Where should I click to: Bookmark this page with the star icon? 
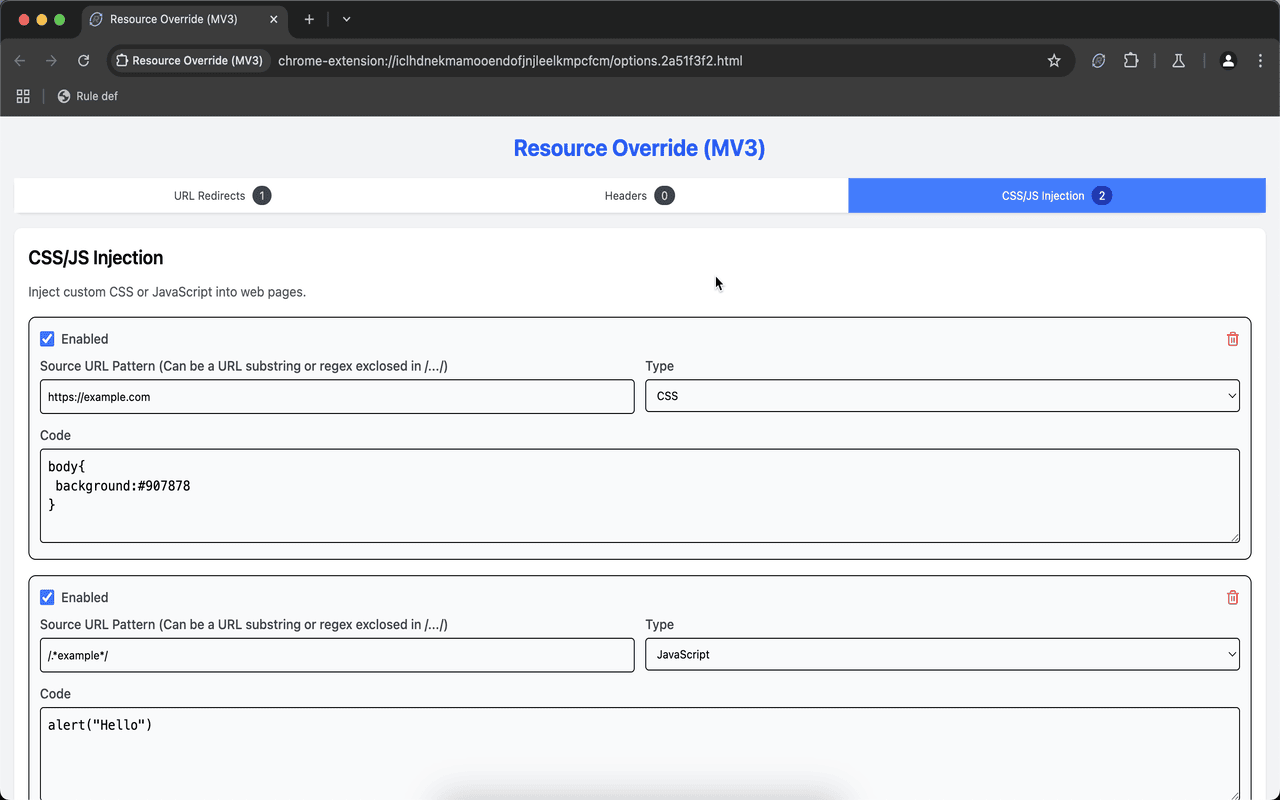[1054, 60]
